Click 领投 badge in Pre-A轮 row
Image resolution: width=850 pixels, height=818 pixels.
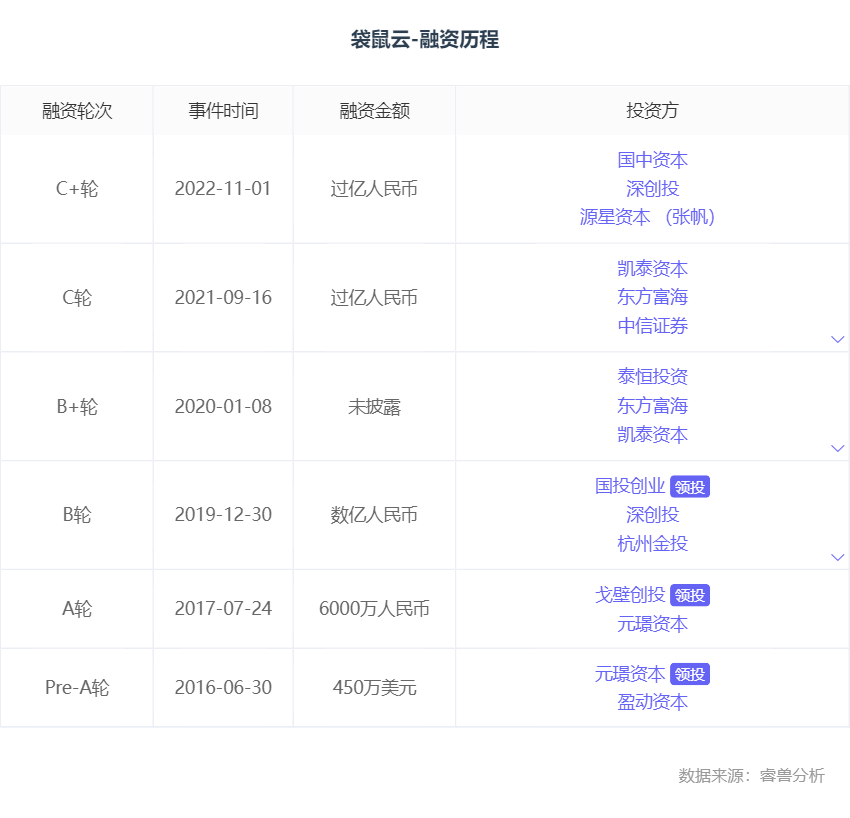pos(690,674)
